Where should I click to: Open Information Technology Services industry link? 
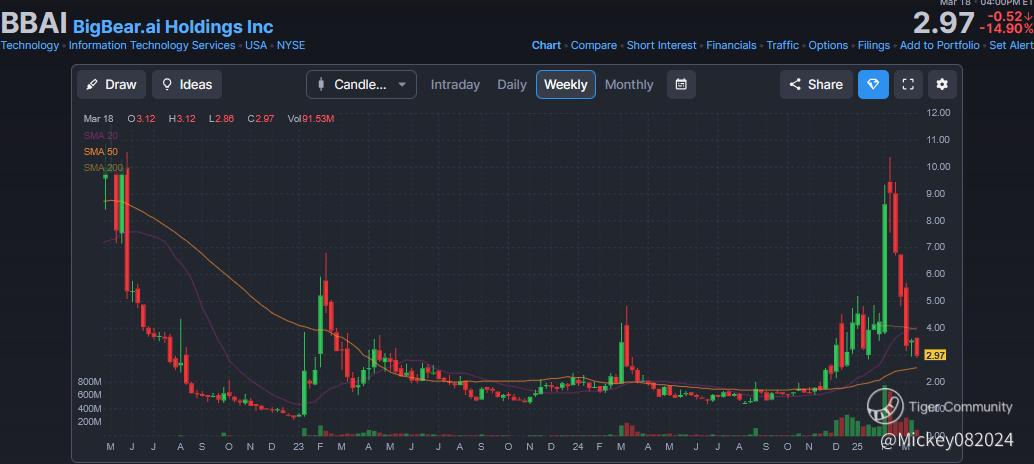(x=152, y=45)
